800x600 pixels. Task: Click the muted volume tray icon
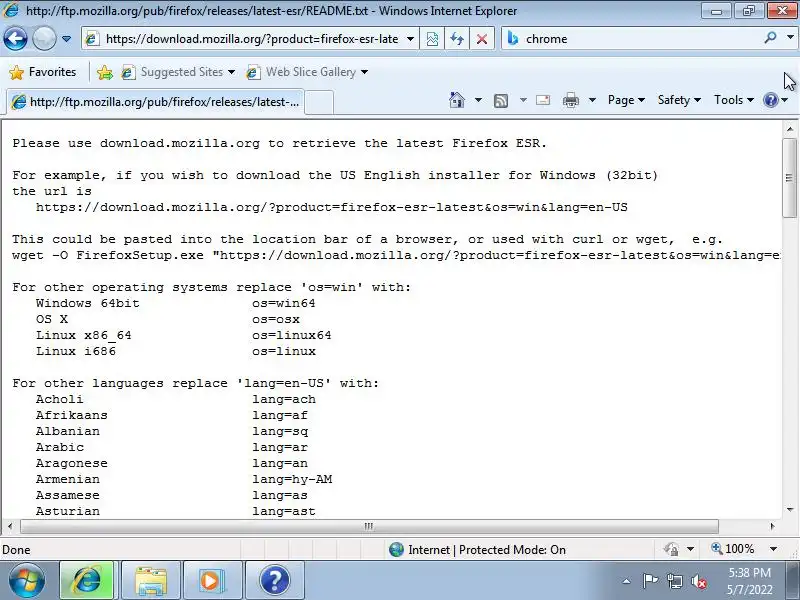(x=698, y=581)
